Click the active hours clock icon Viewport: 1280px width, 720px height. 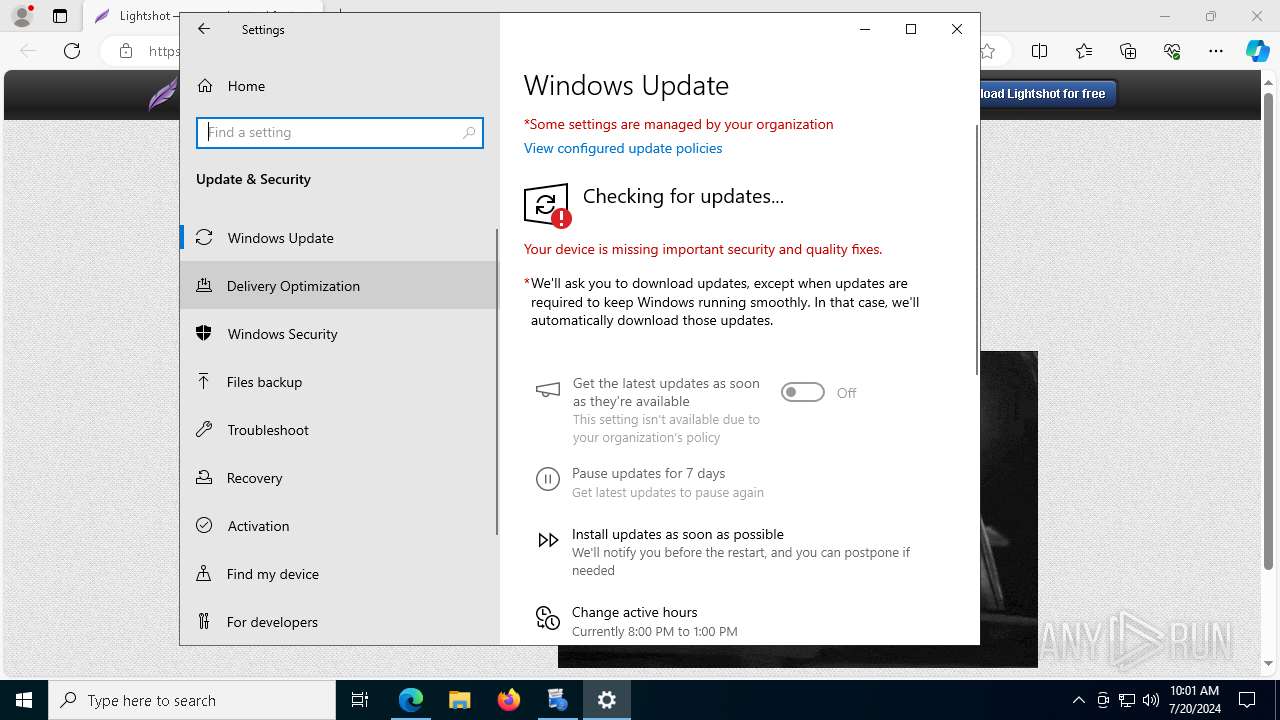point(548,618)
